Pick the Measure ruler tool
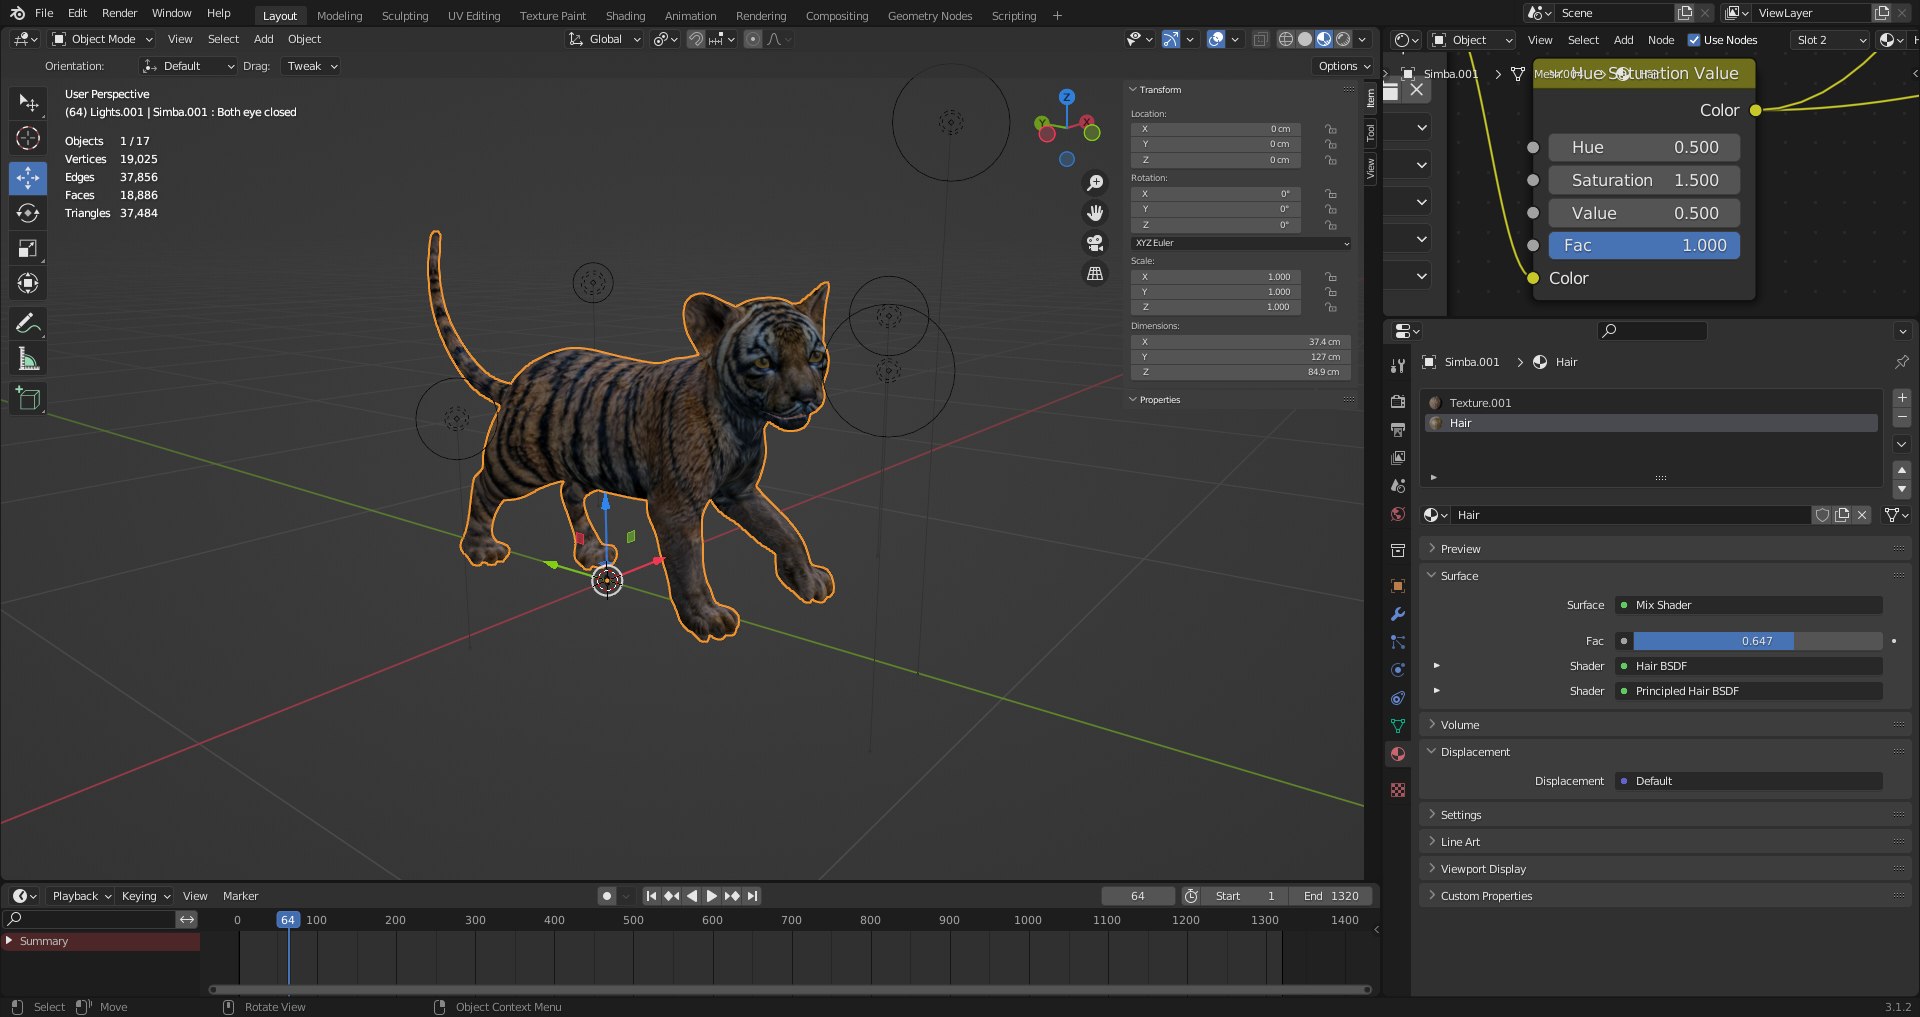The width and height of the screenshot is (1920, 1017). coord(28,358)
